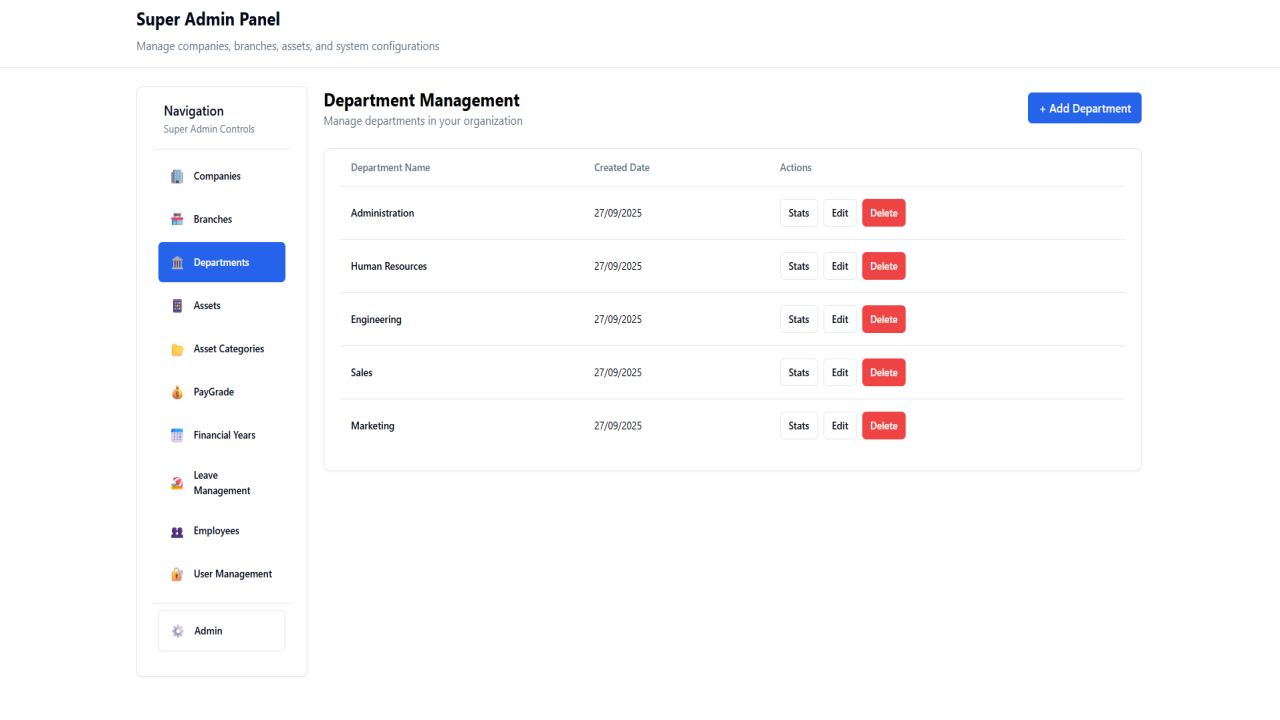Open the Assets section label
1280x720 pixels.
point(207,306)
